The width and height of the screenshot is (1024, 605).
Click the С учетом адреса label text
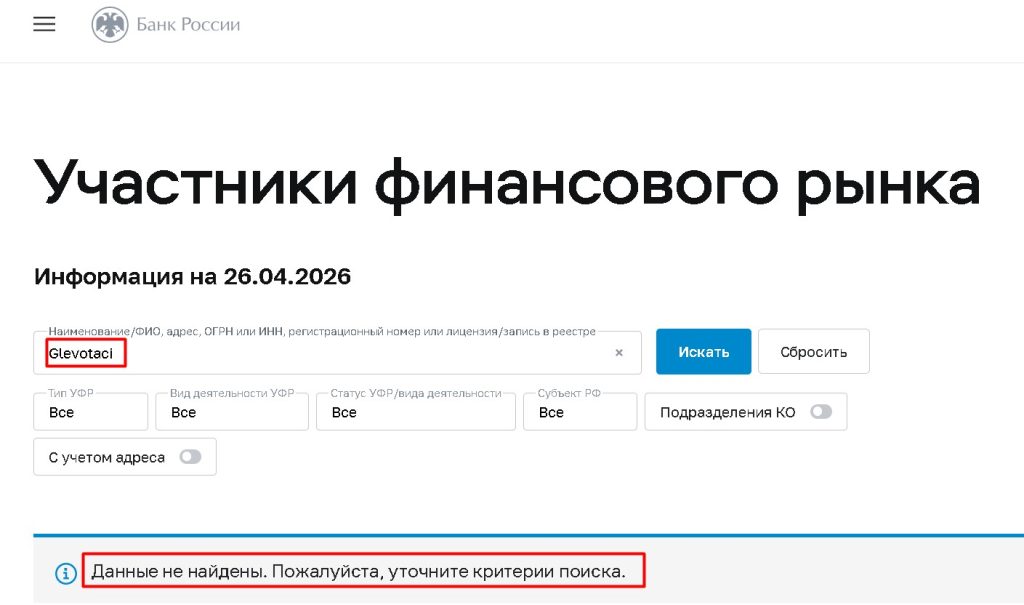tap(107, 457)
